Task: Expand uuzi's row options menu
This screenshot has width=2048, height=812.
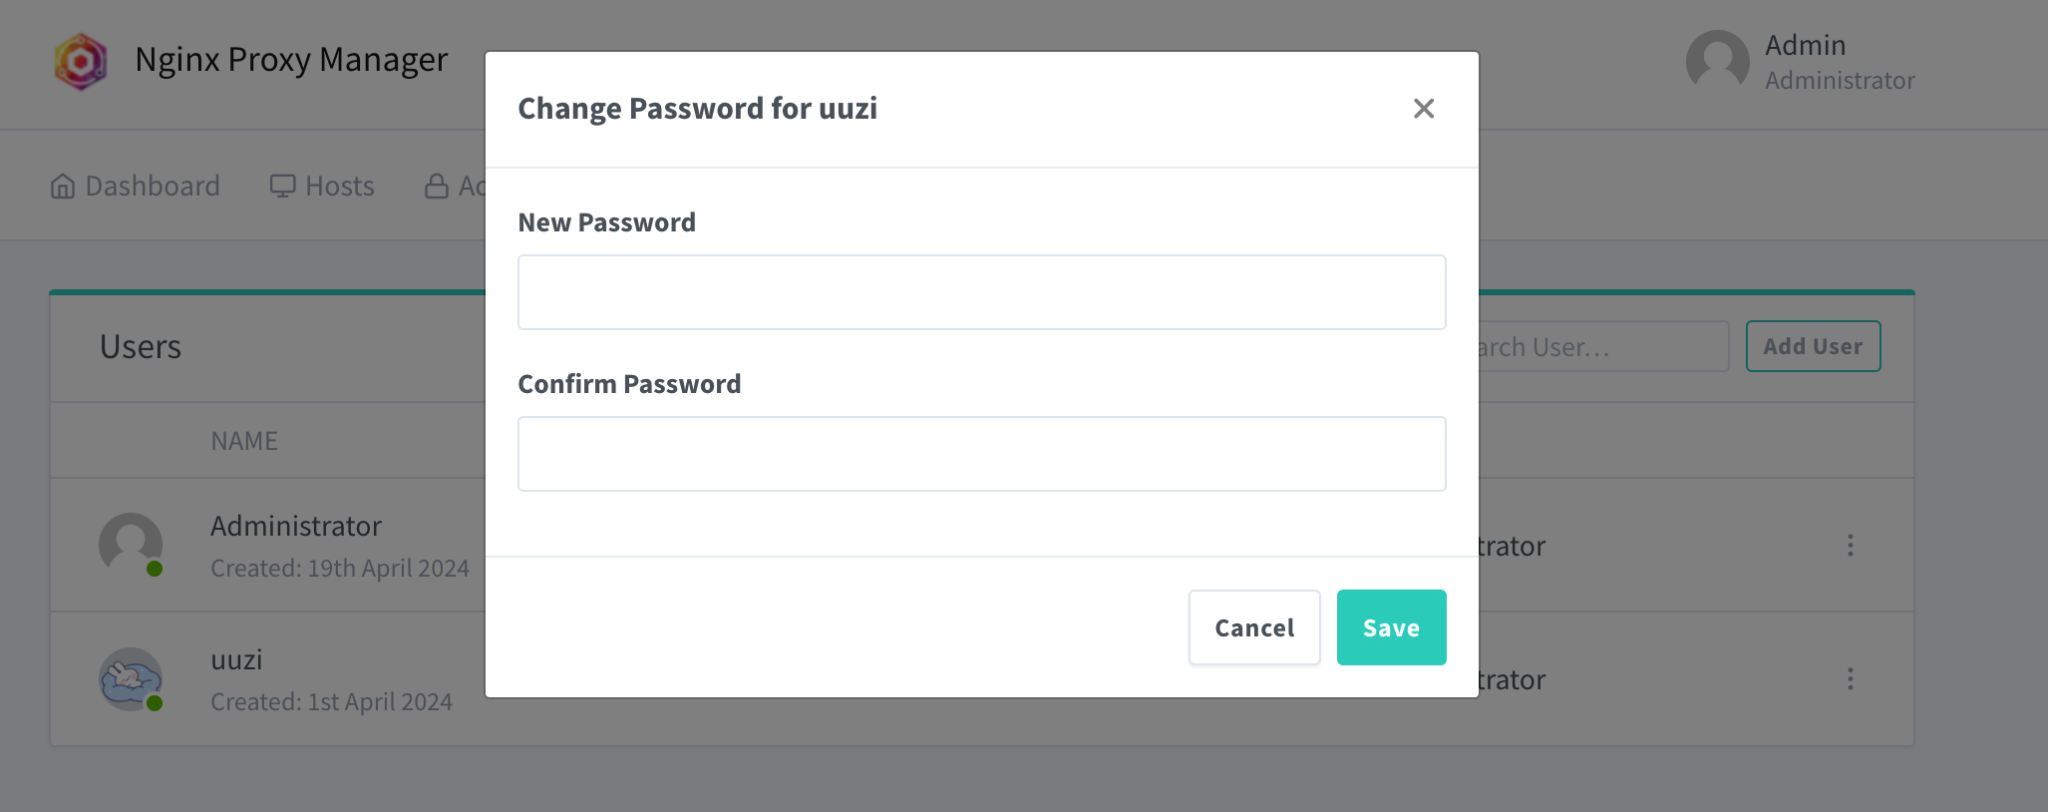Action: point(1850,679)
